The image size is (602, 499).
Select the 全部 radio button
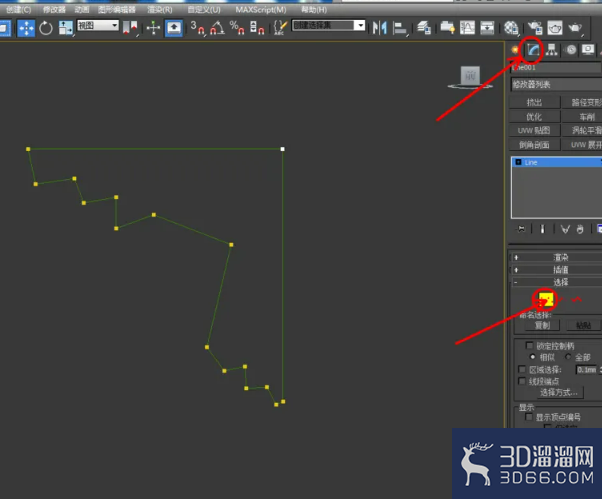point(568,357)
